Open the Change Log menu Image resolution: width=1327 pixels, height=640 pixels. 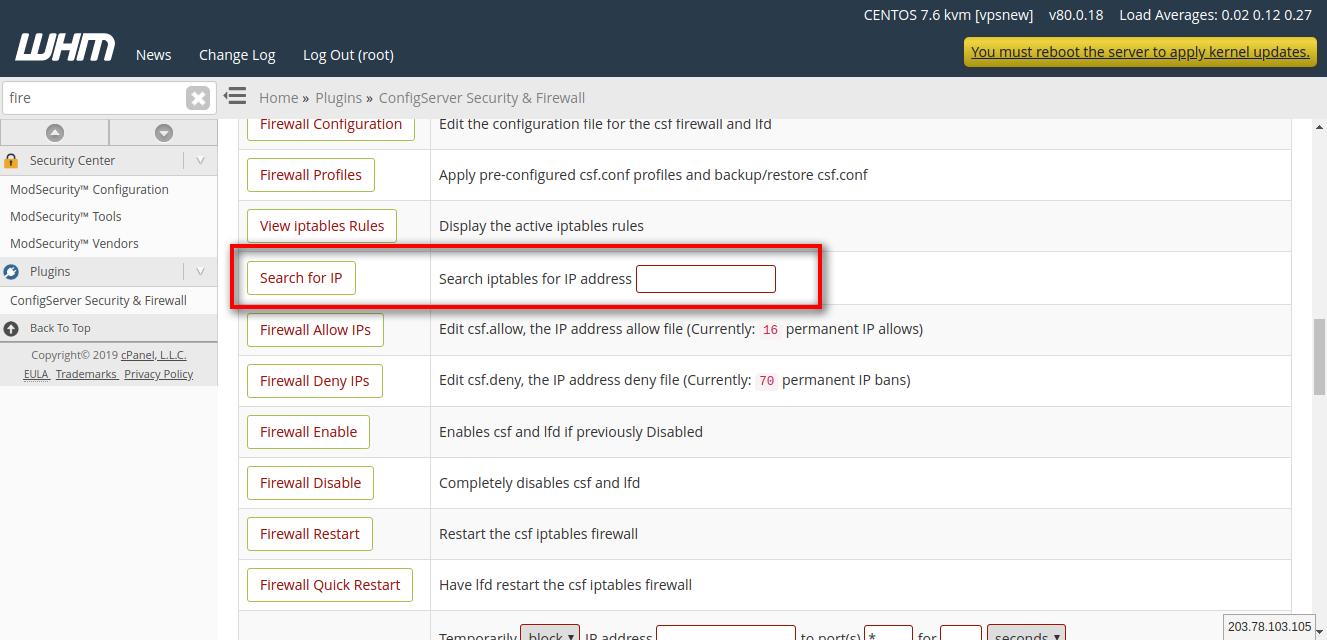click(236, 55)
